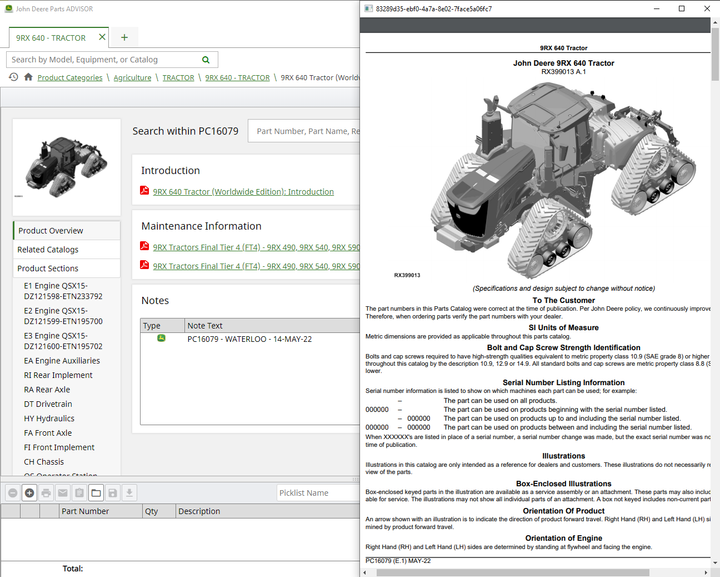Follow the TRACTOR breadcrumb link

tap(178, 78)
